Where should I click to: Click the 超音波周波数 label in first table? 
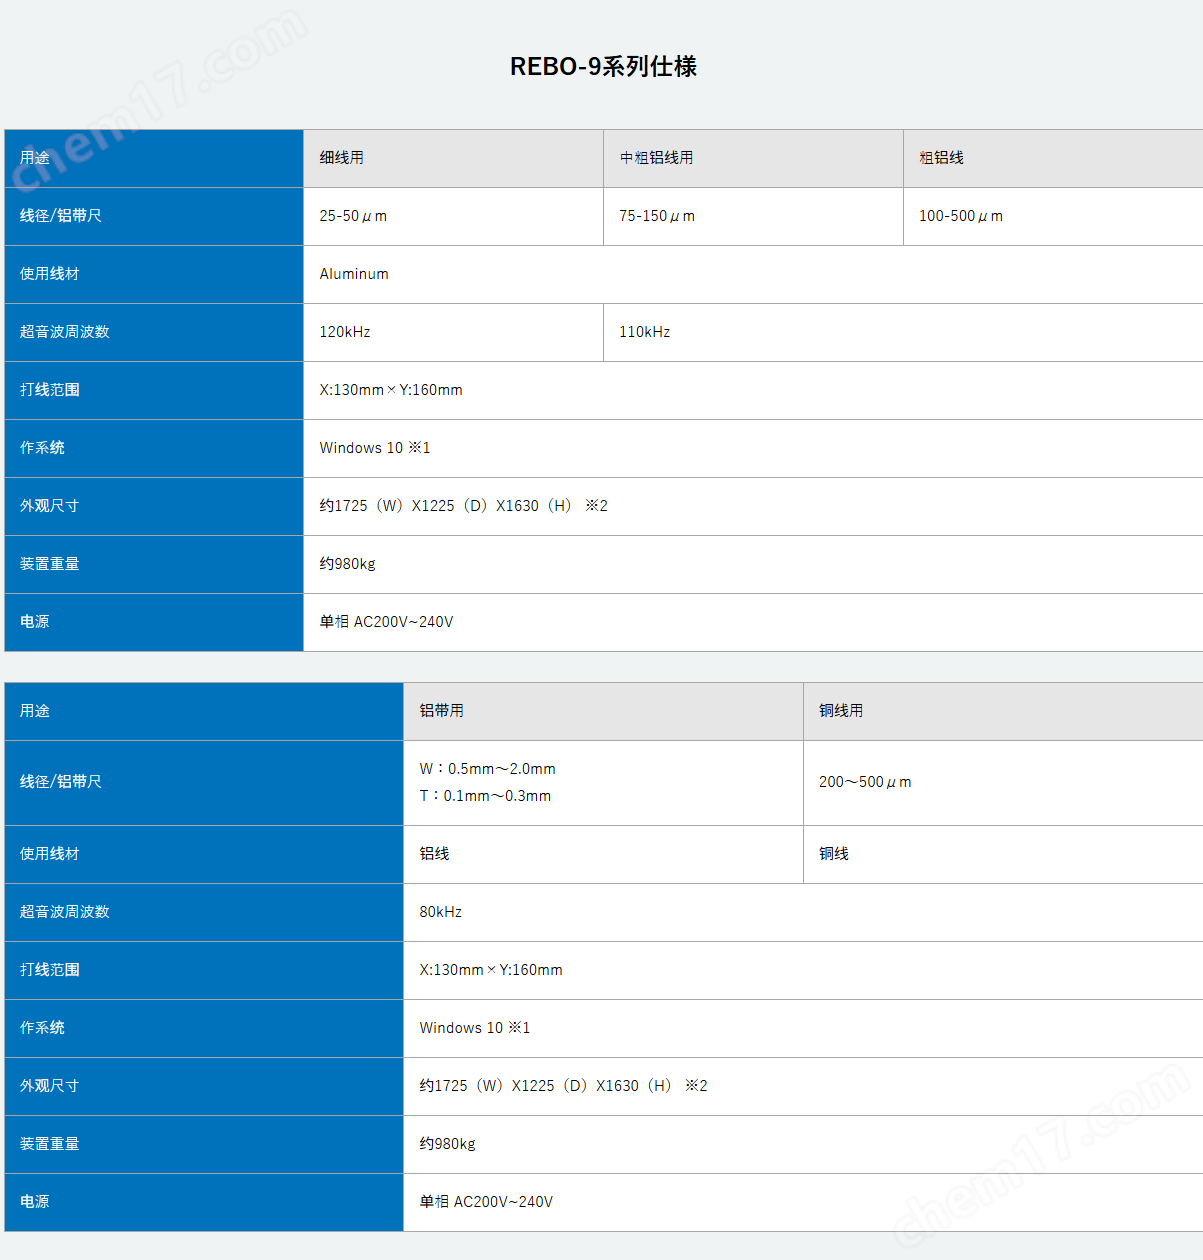point(65,332)
